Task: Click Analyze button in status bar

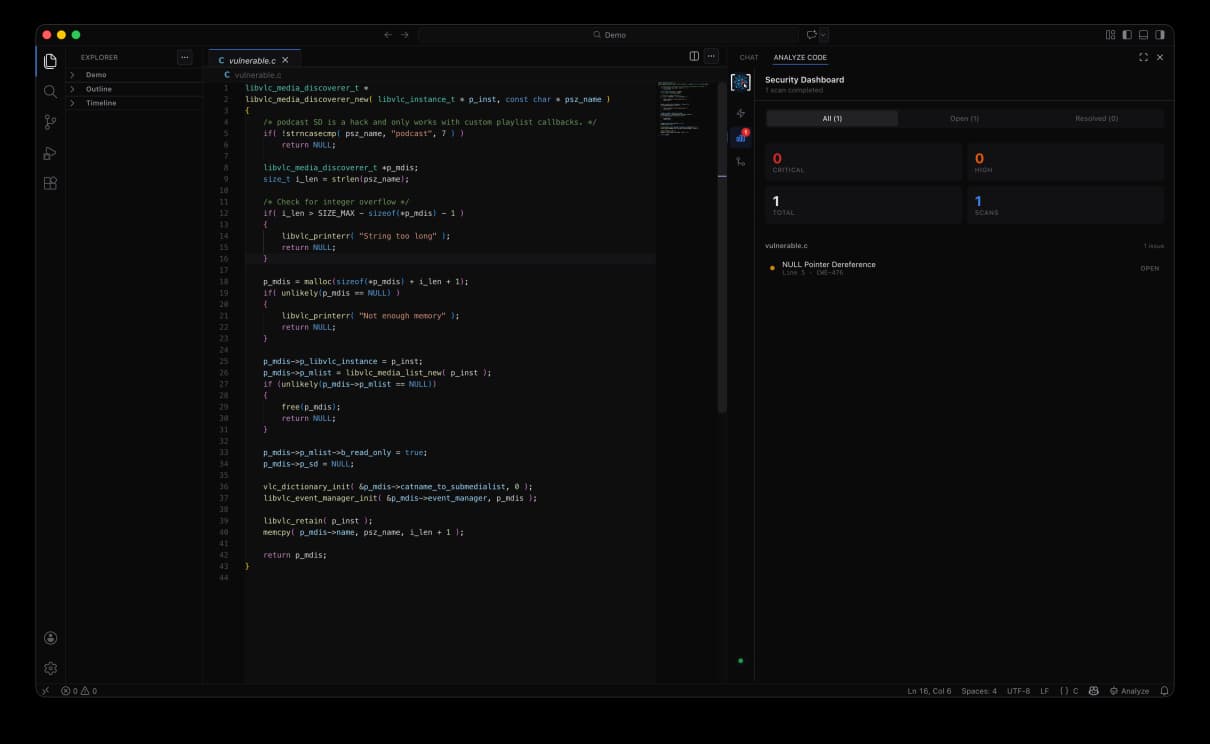Action: click(1129, 691)
